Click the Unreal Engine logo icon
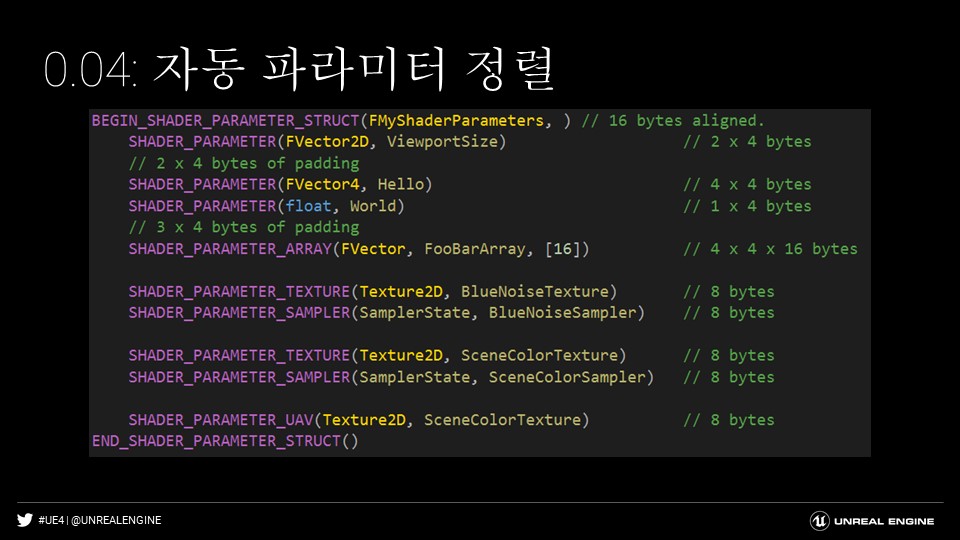Image resolution: width=960 pixels, height=540 pixels. pos(819,521)
